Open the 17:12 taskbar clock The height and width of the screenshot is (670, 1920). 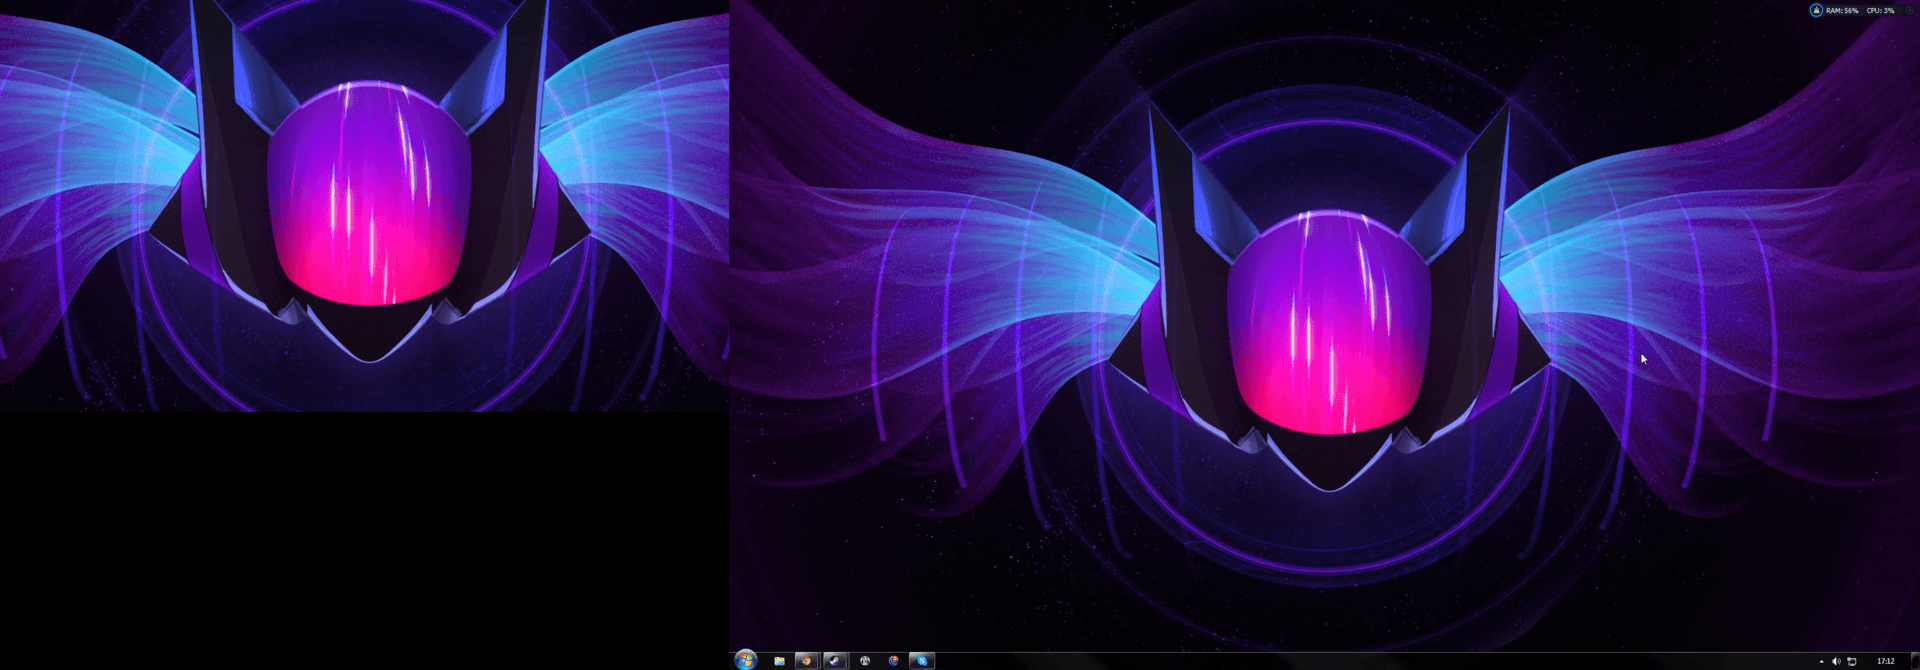coord(1885,661)
